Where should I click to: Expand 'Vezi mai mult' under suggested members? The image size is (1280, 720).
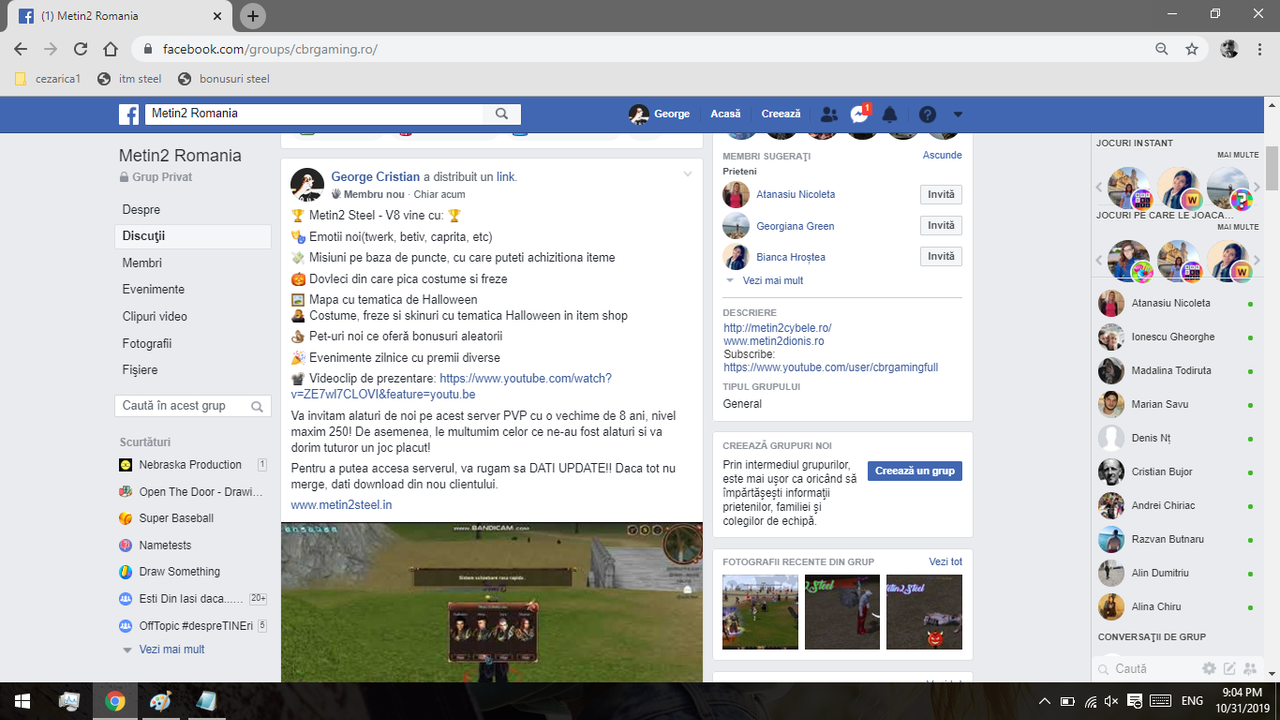(x=773, y=281)
